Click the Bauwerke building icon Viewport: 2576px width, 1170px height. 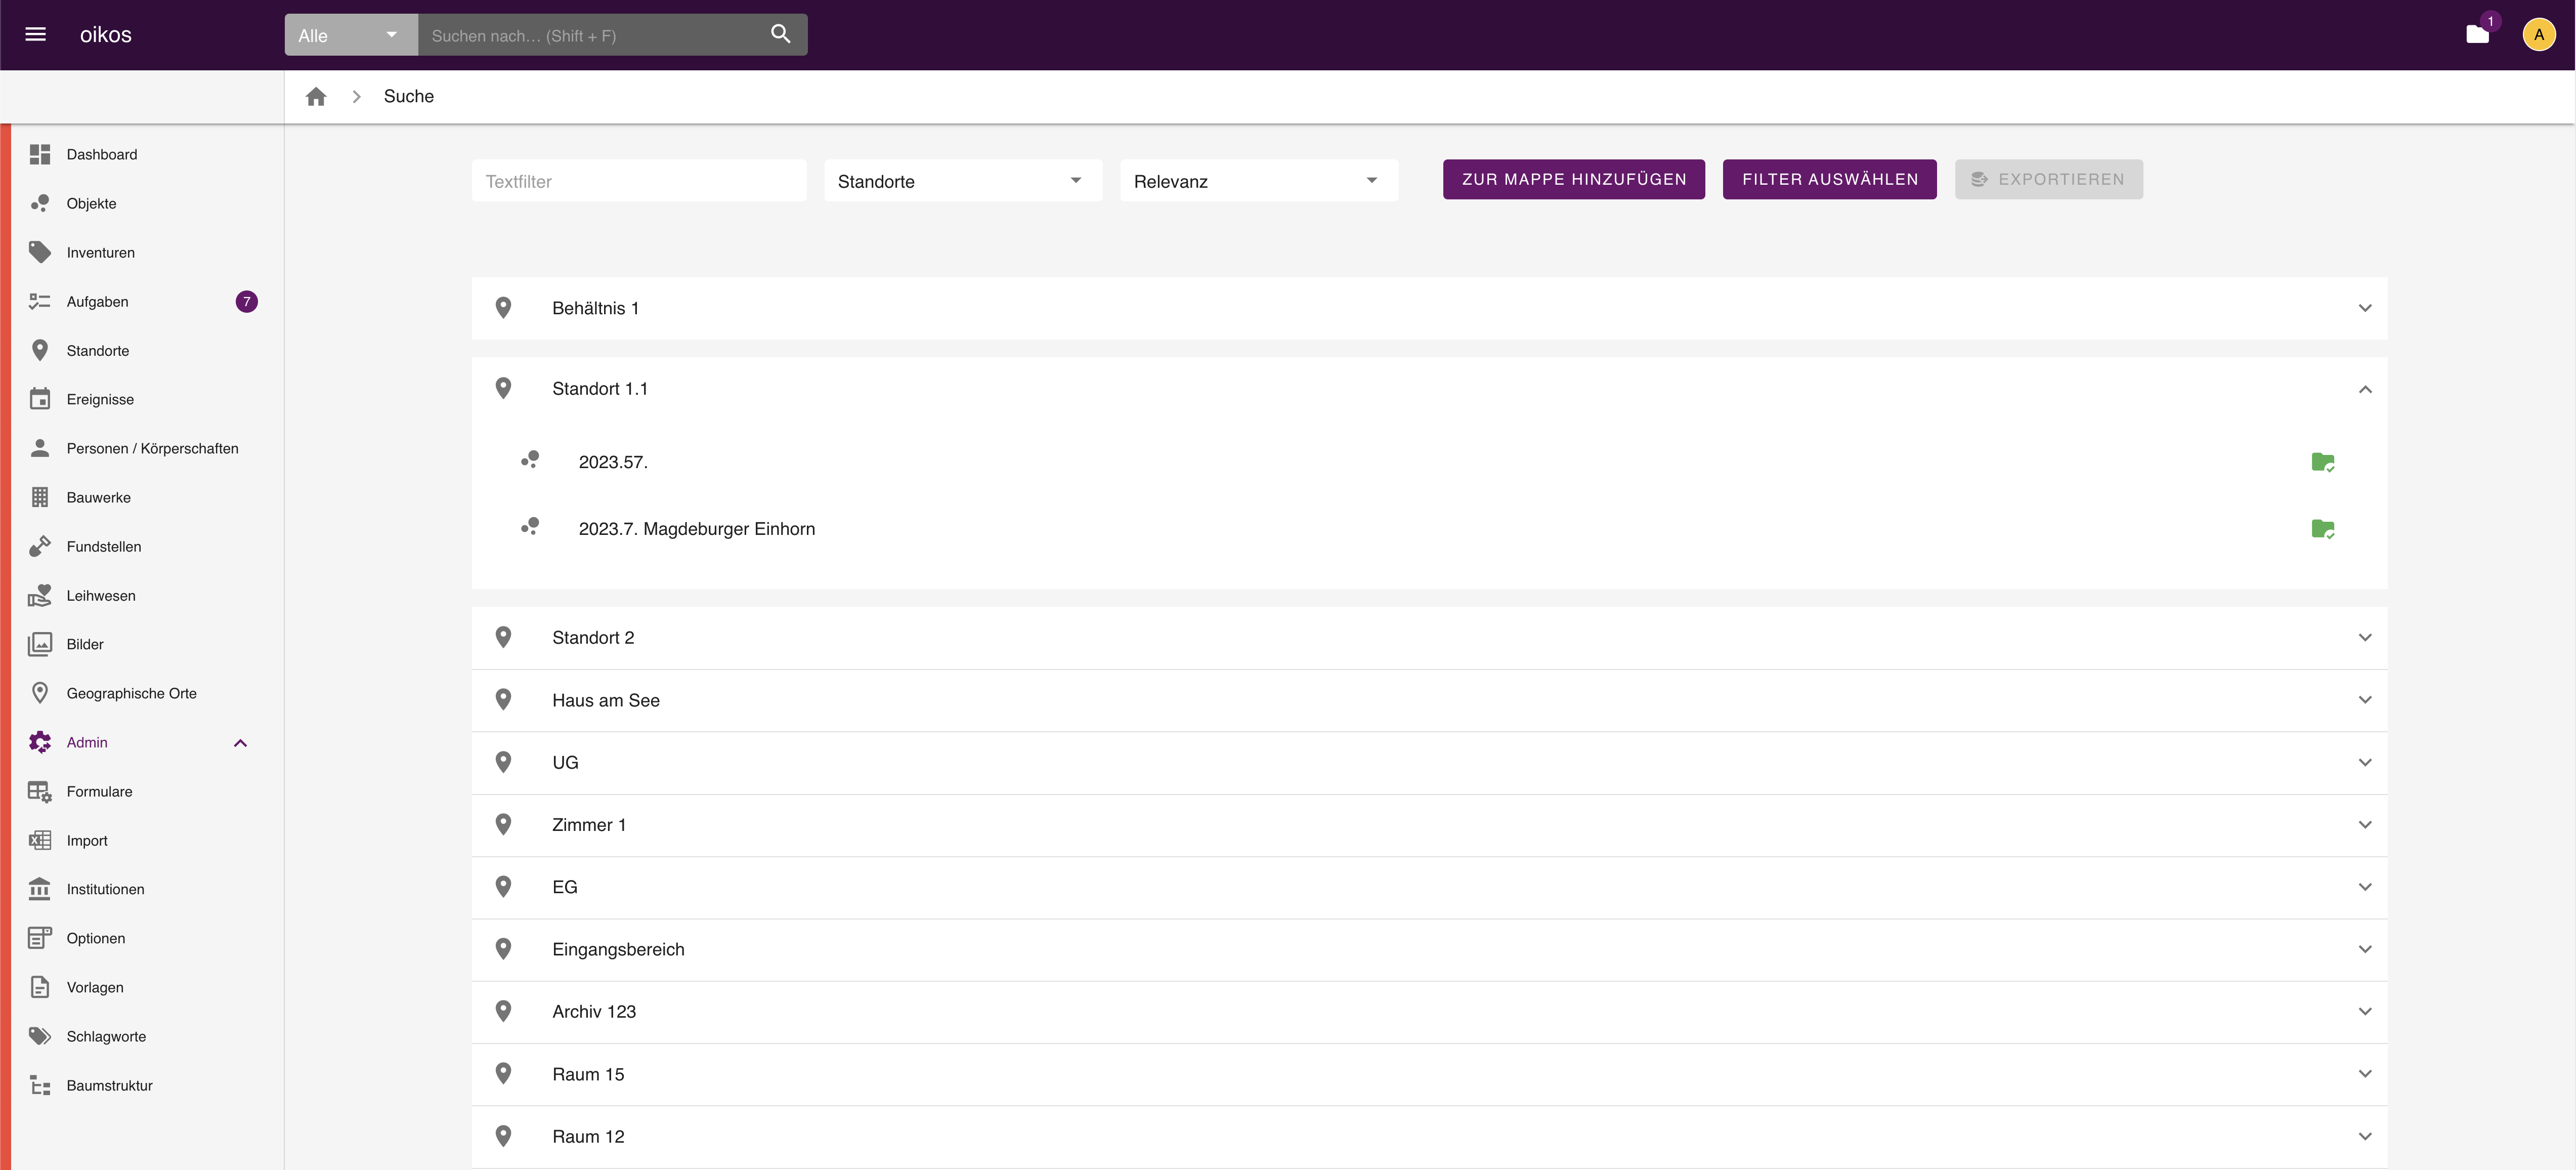pyautogui.click(x=40, y=497)
